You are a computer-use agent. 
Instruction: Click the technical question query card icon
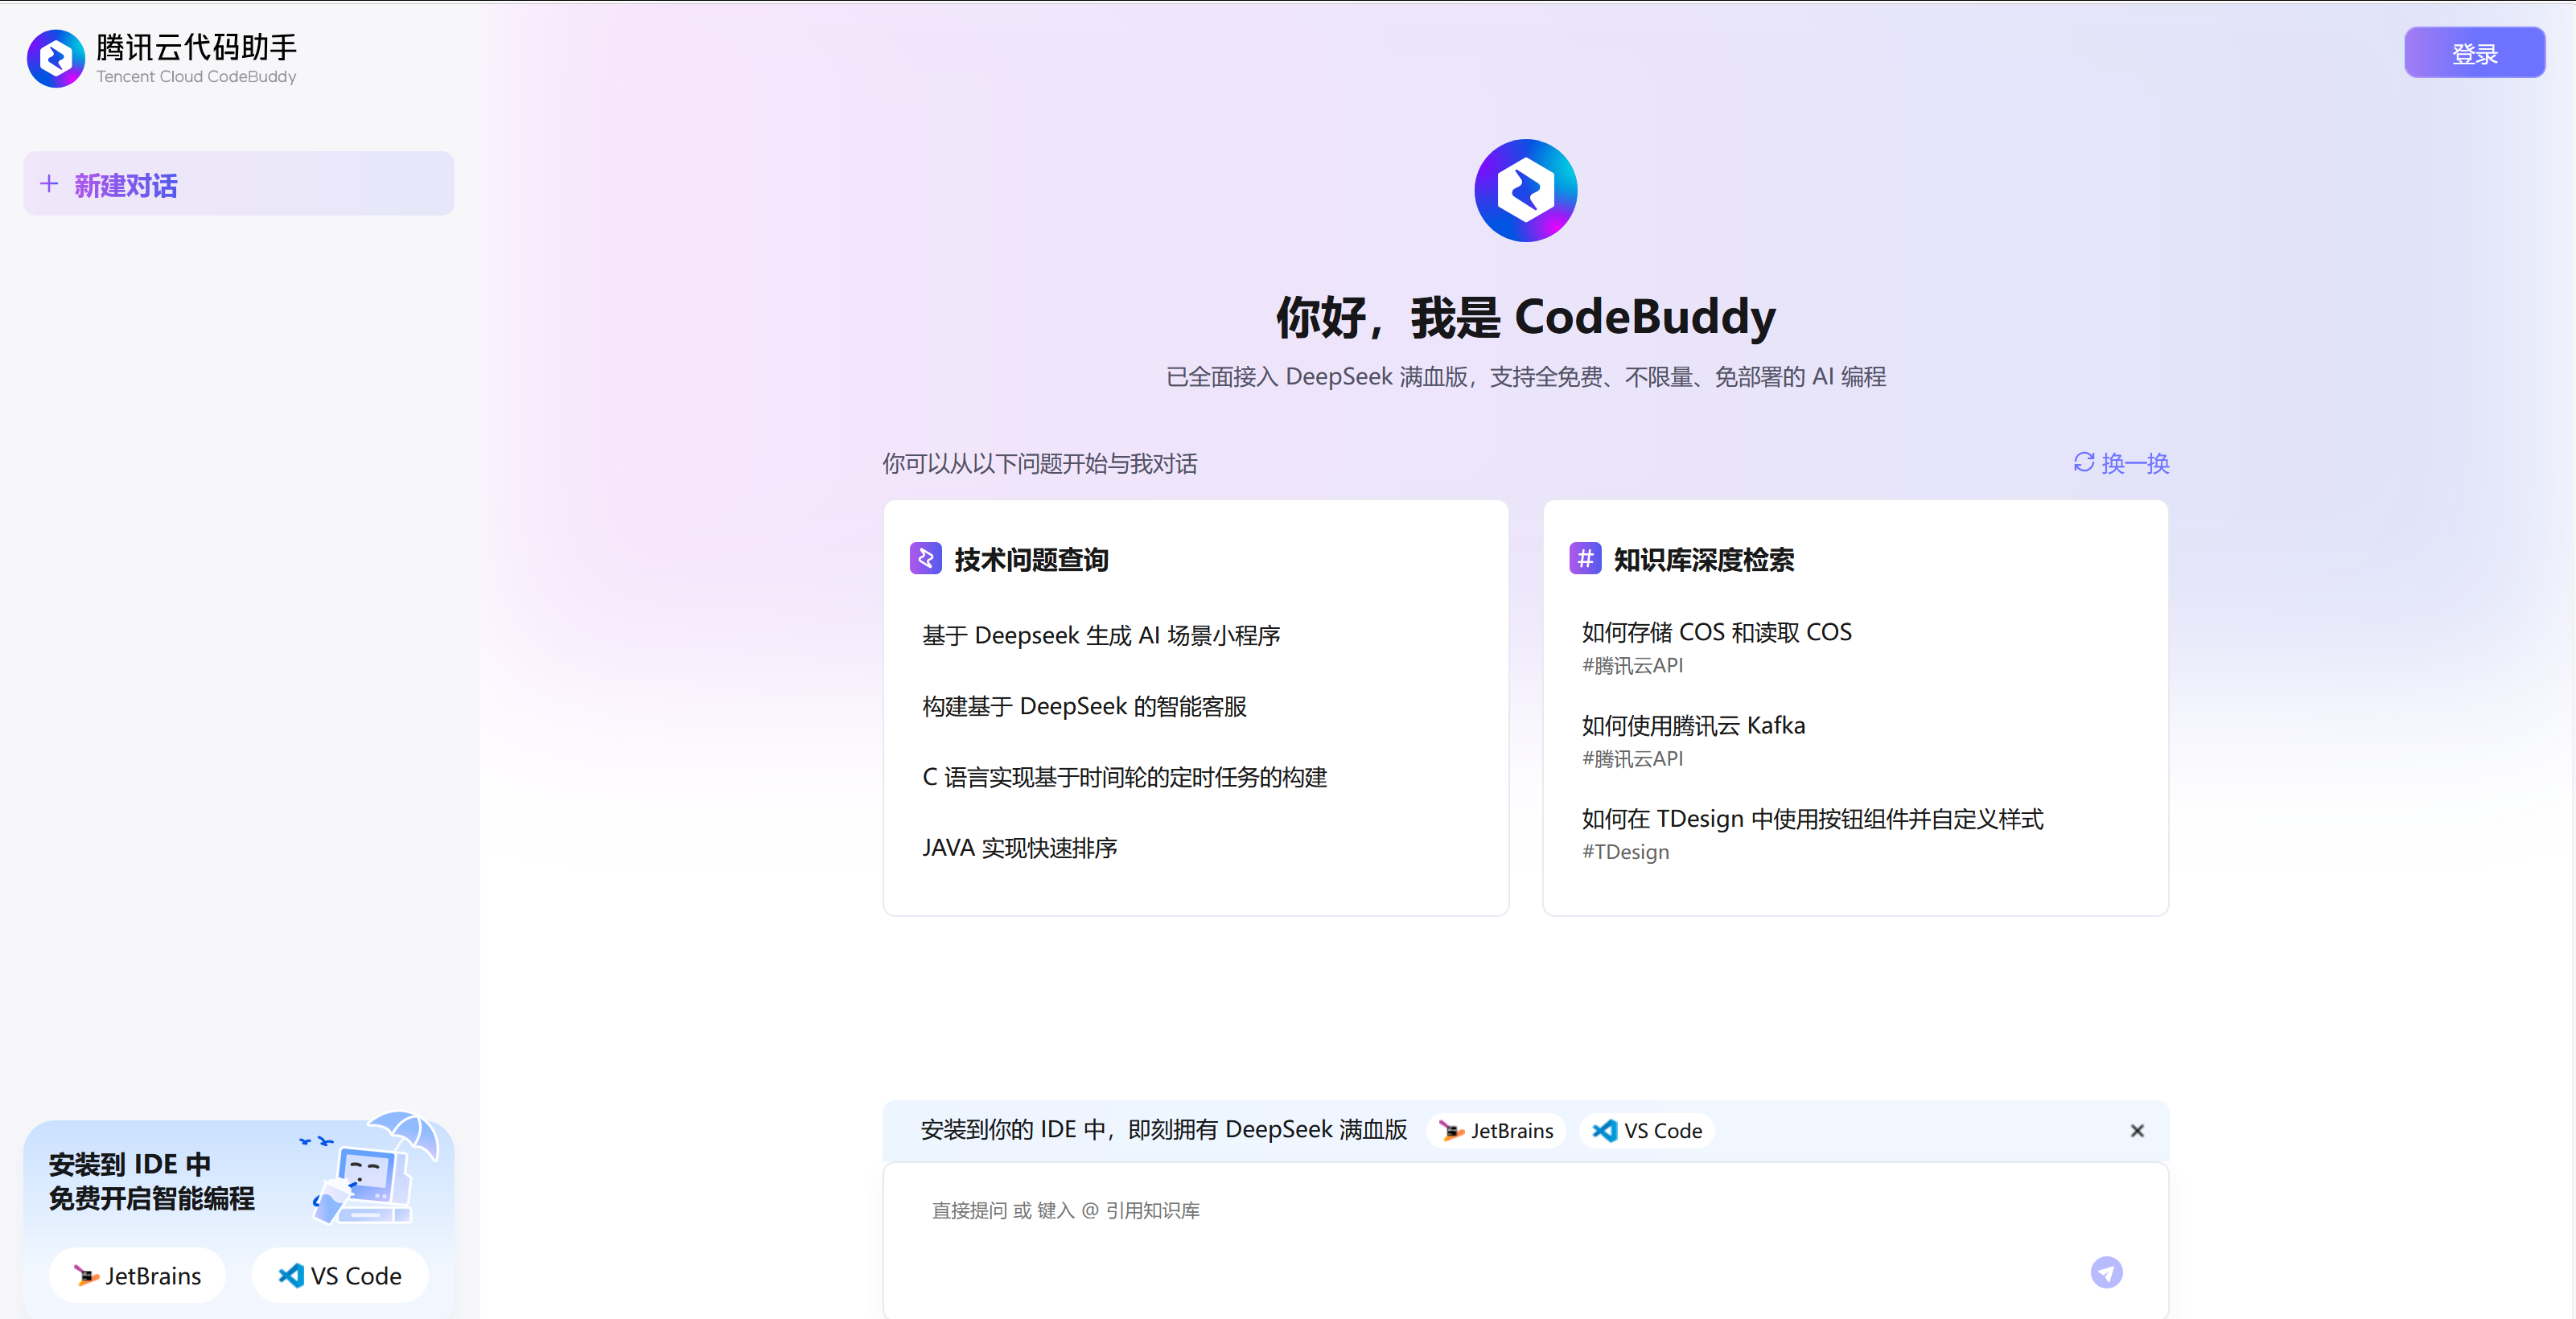coord(925,558)
